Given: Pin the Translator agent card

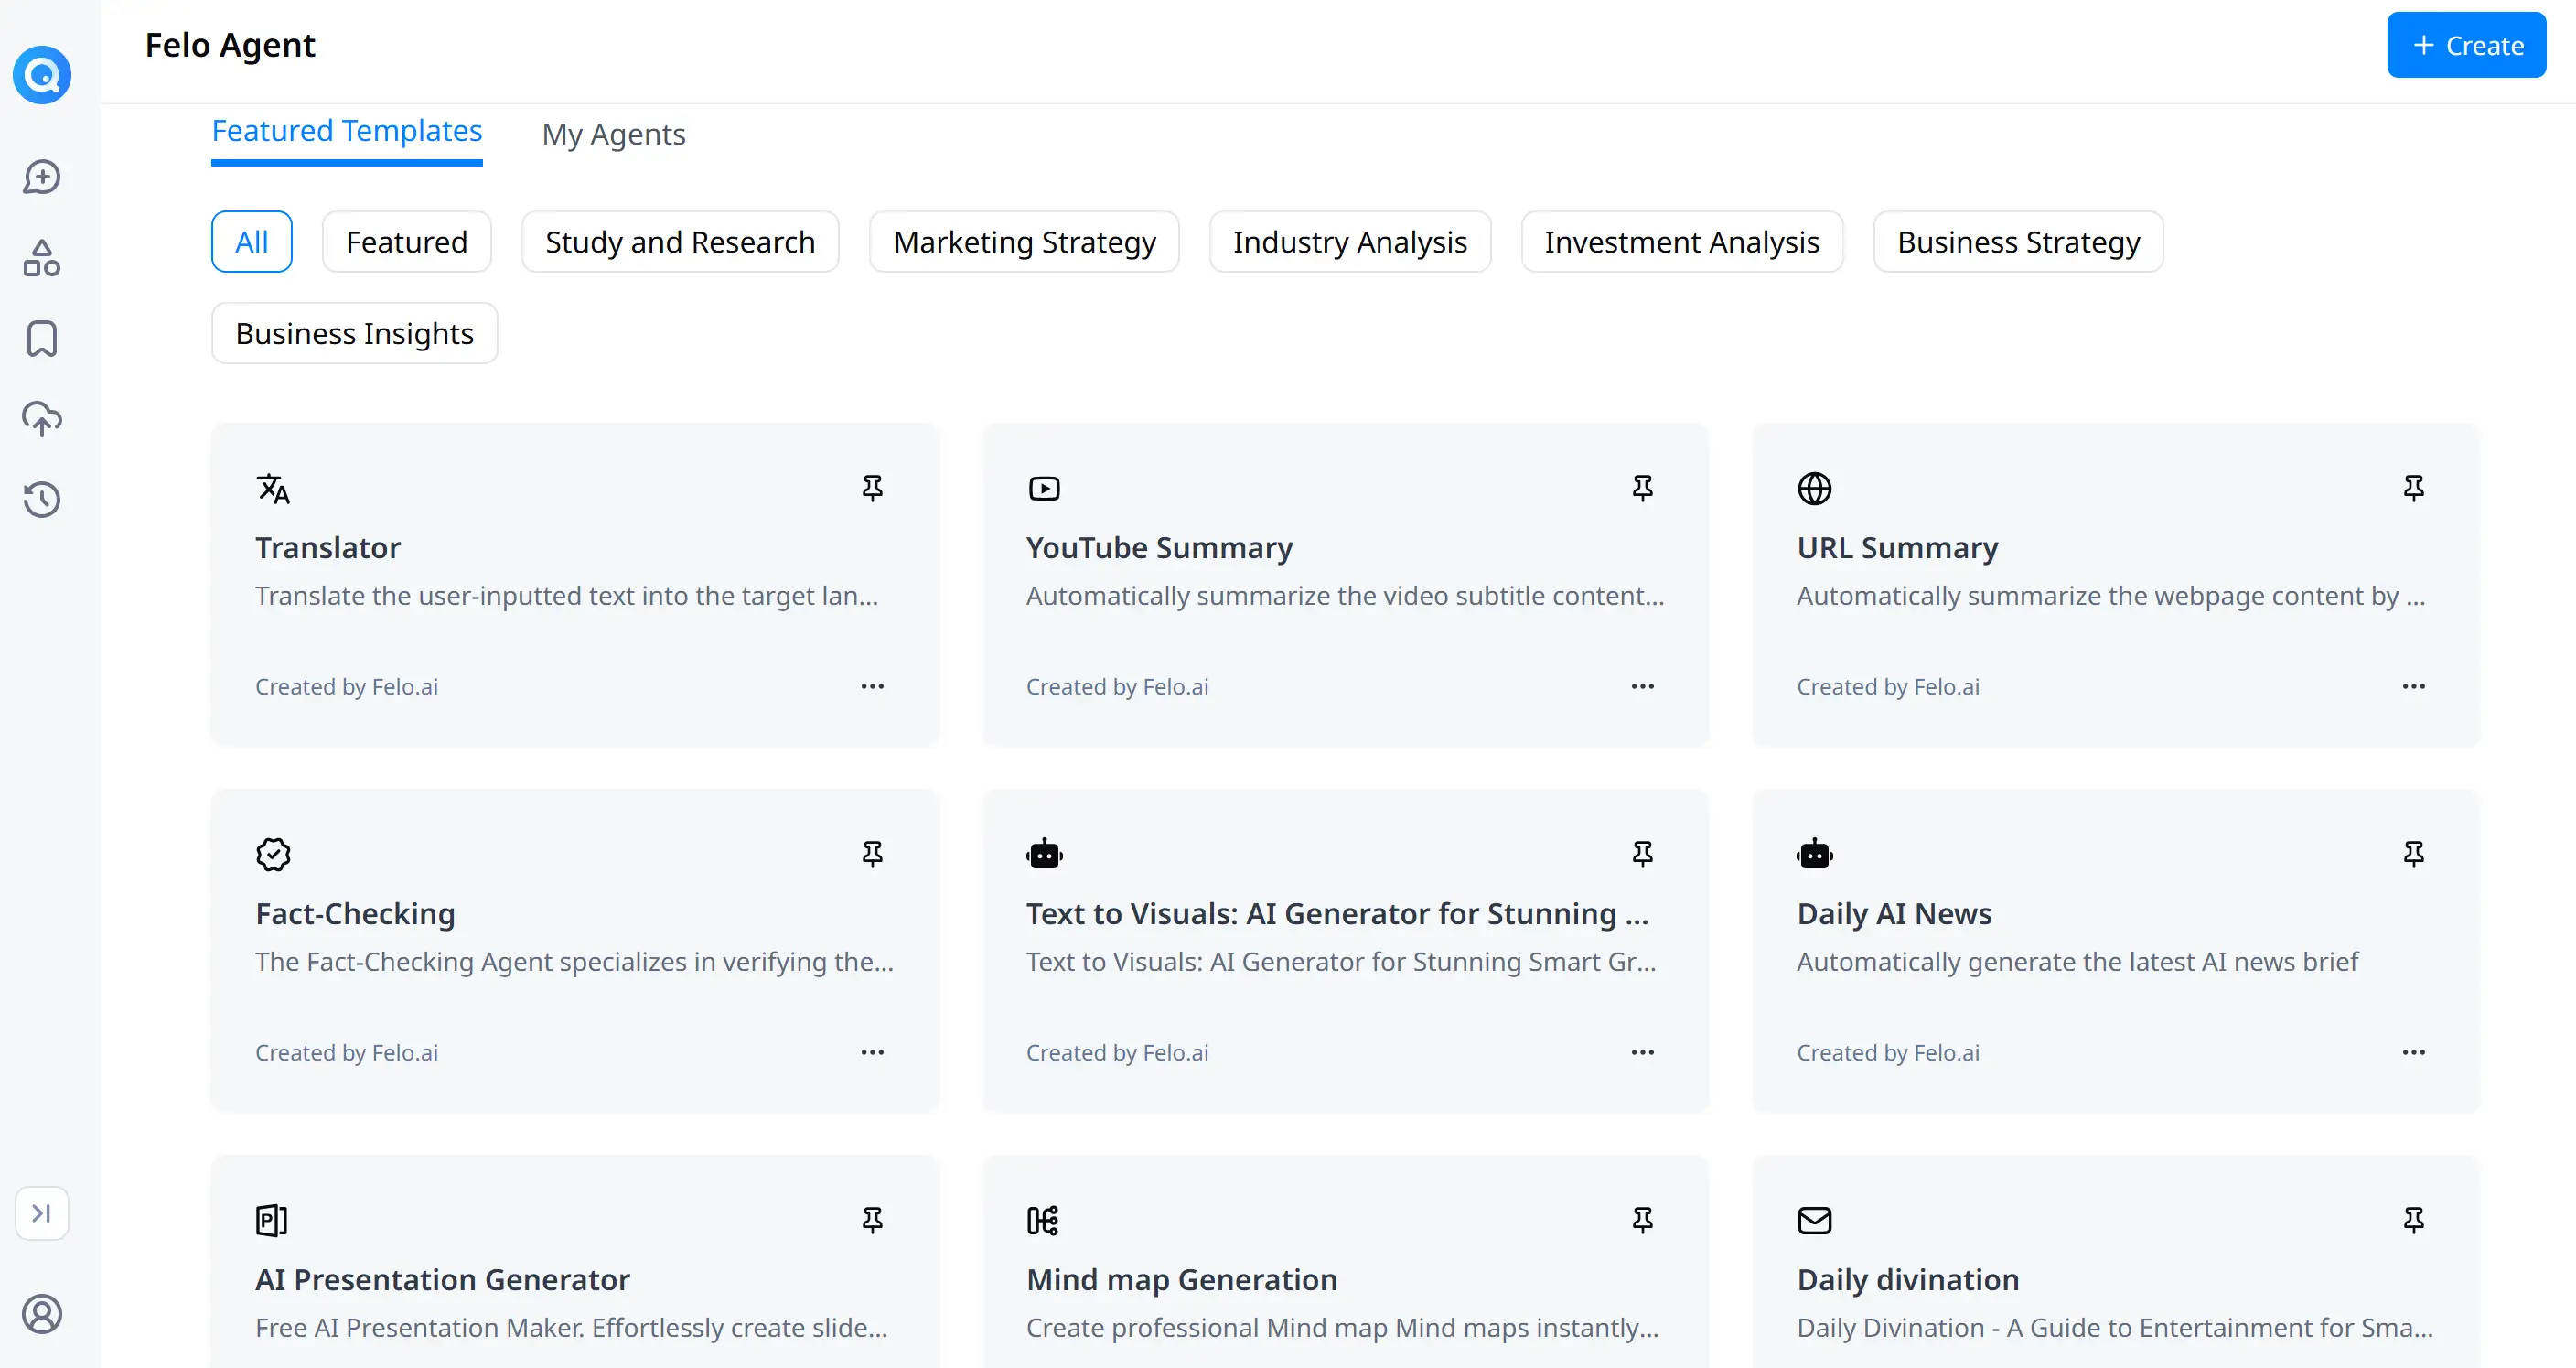Looking at the screenshot, I should point(873,488).
